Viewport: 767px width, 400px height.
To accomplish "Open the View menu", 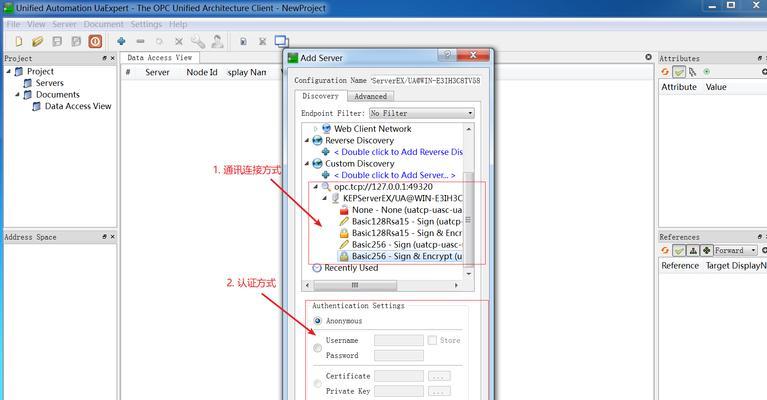I will [x=36, y=24].
